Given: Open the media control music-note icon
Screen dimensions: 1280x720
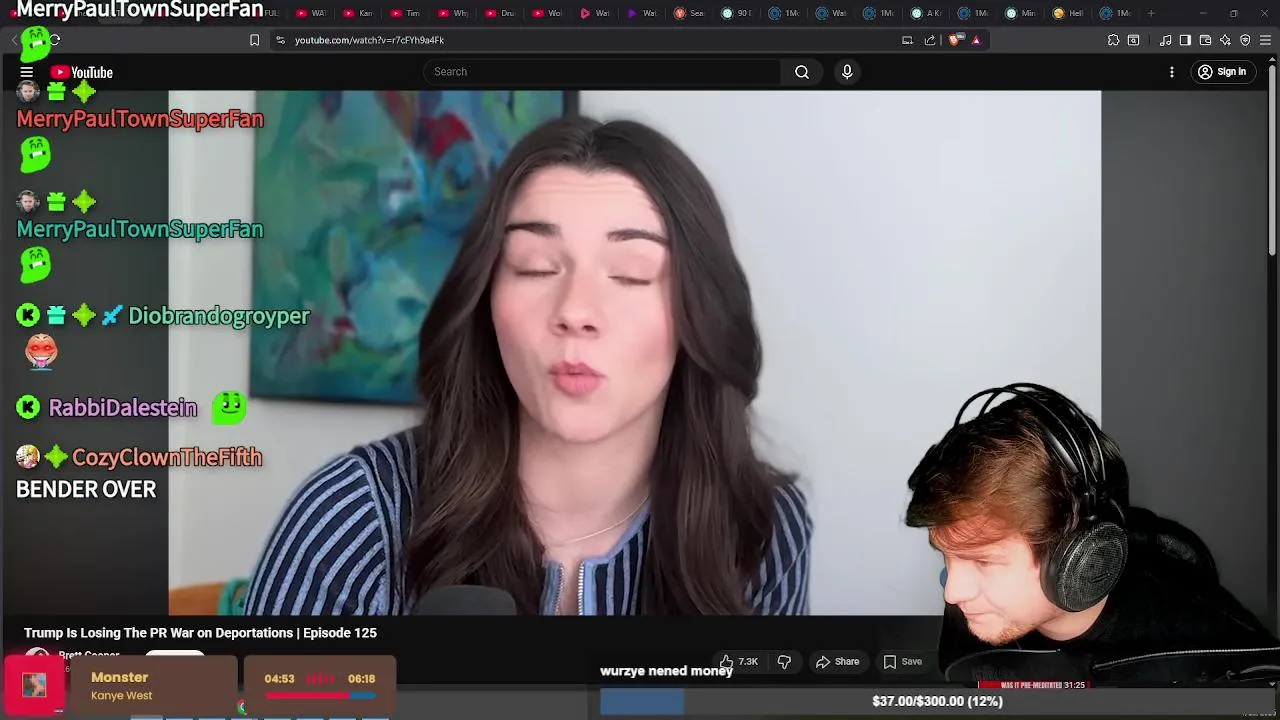Looking at the screenshot, I should 1166,40.
